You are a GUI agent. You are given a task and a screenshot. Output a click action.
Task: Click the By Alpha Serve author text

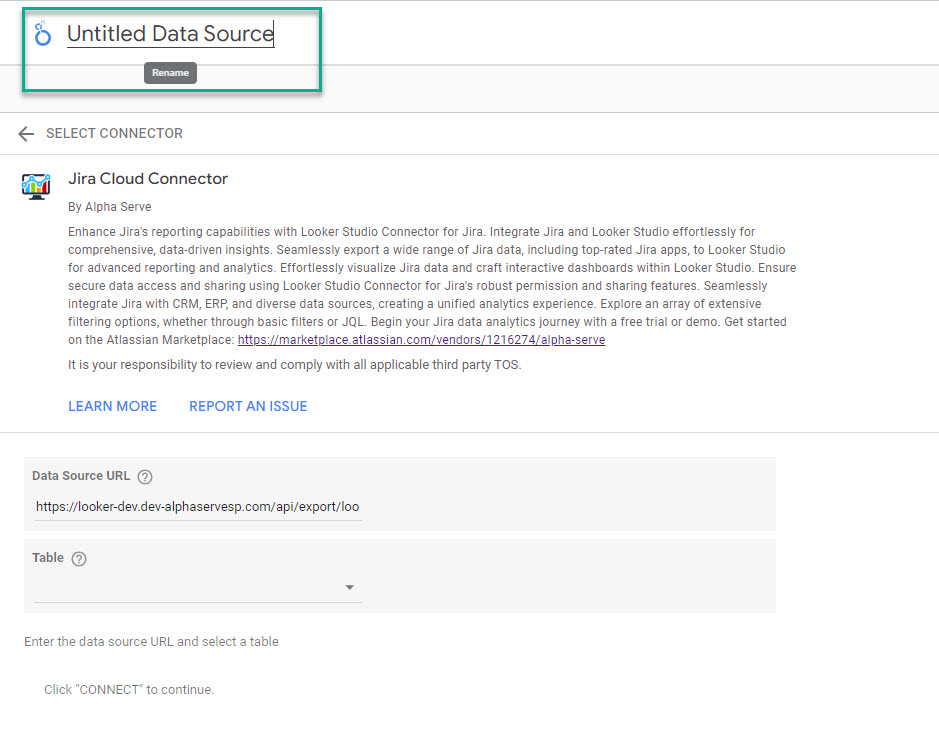[x=110, y=207]
